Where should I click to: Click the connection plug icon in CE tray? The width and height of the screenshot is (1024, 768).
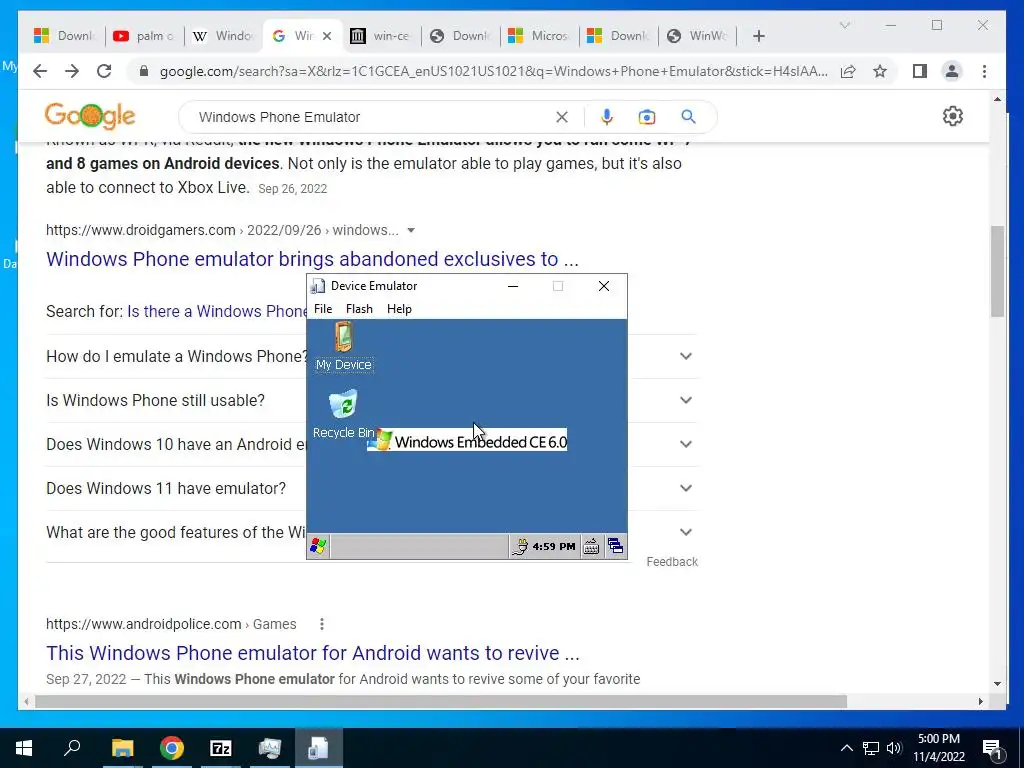click(x=520, y=547)
